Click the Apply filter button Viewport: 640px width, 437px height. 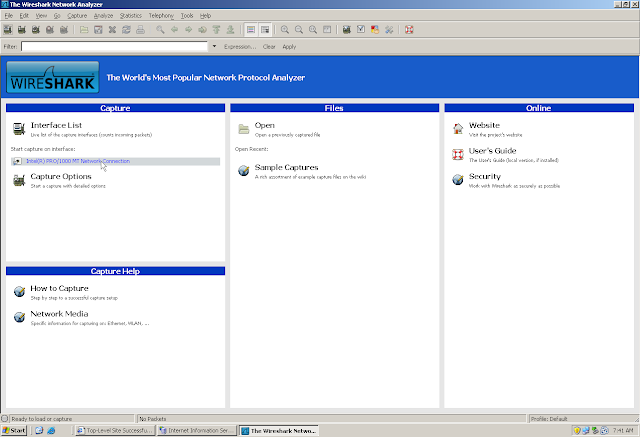point(289,47)
